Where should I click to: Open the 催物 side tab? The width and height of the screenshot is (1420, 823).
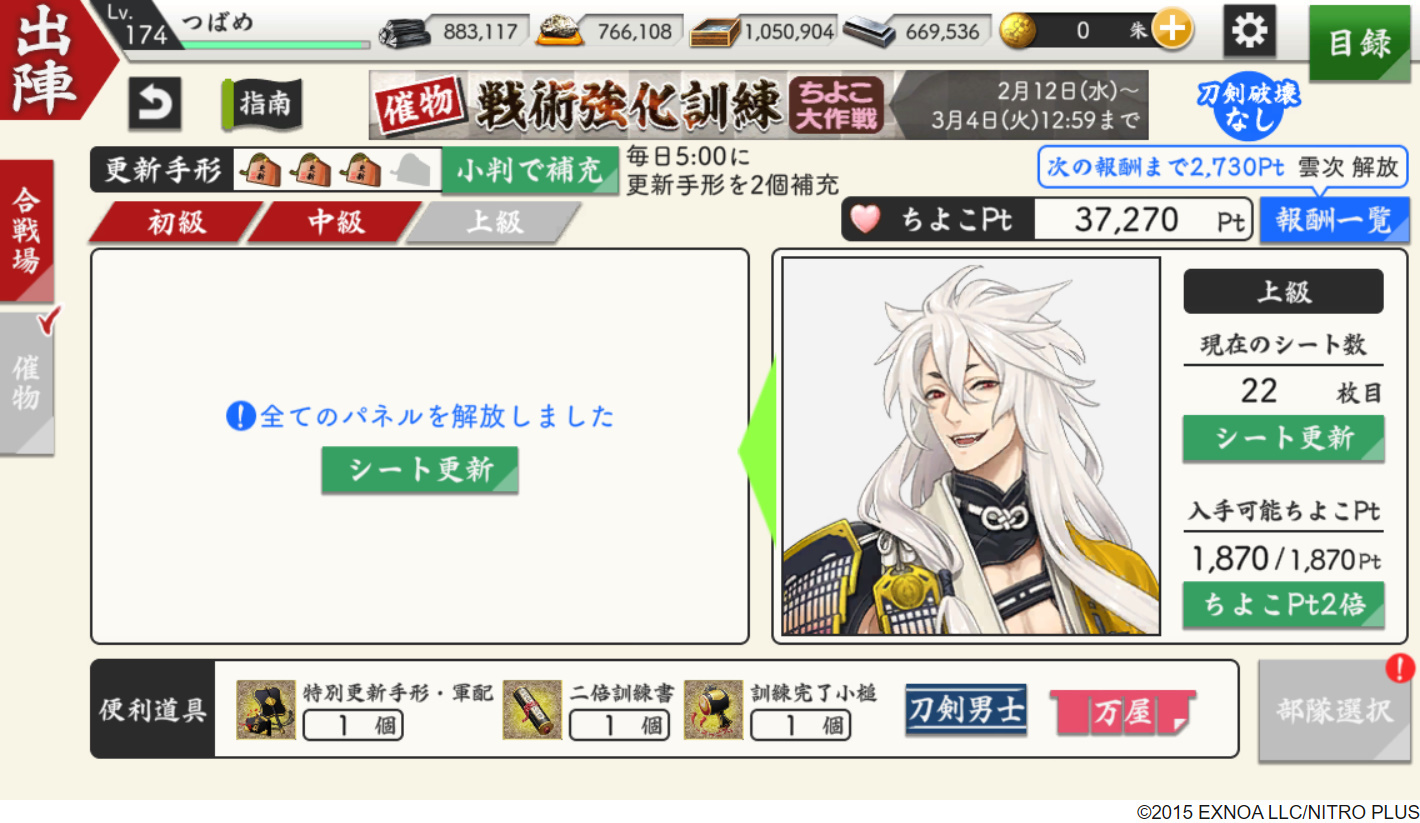point(27,384)
